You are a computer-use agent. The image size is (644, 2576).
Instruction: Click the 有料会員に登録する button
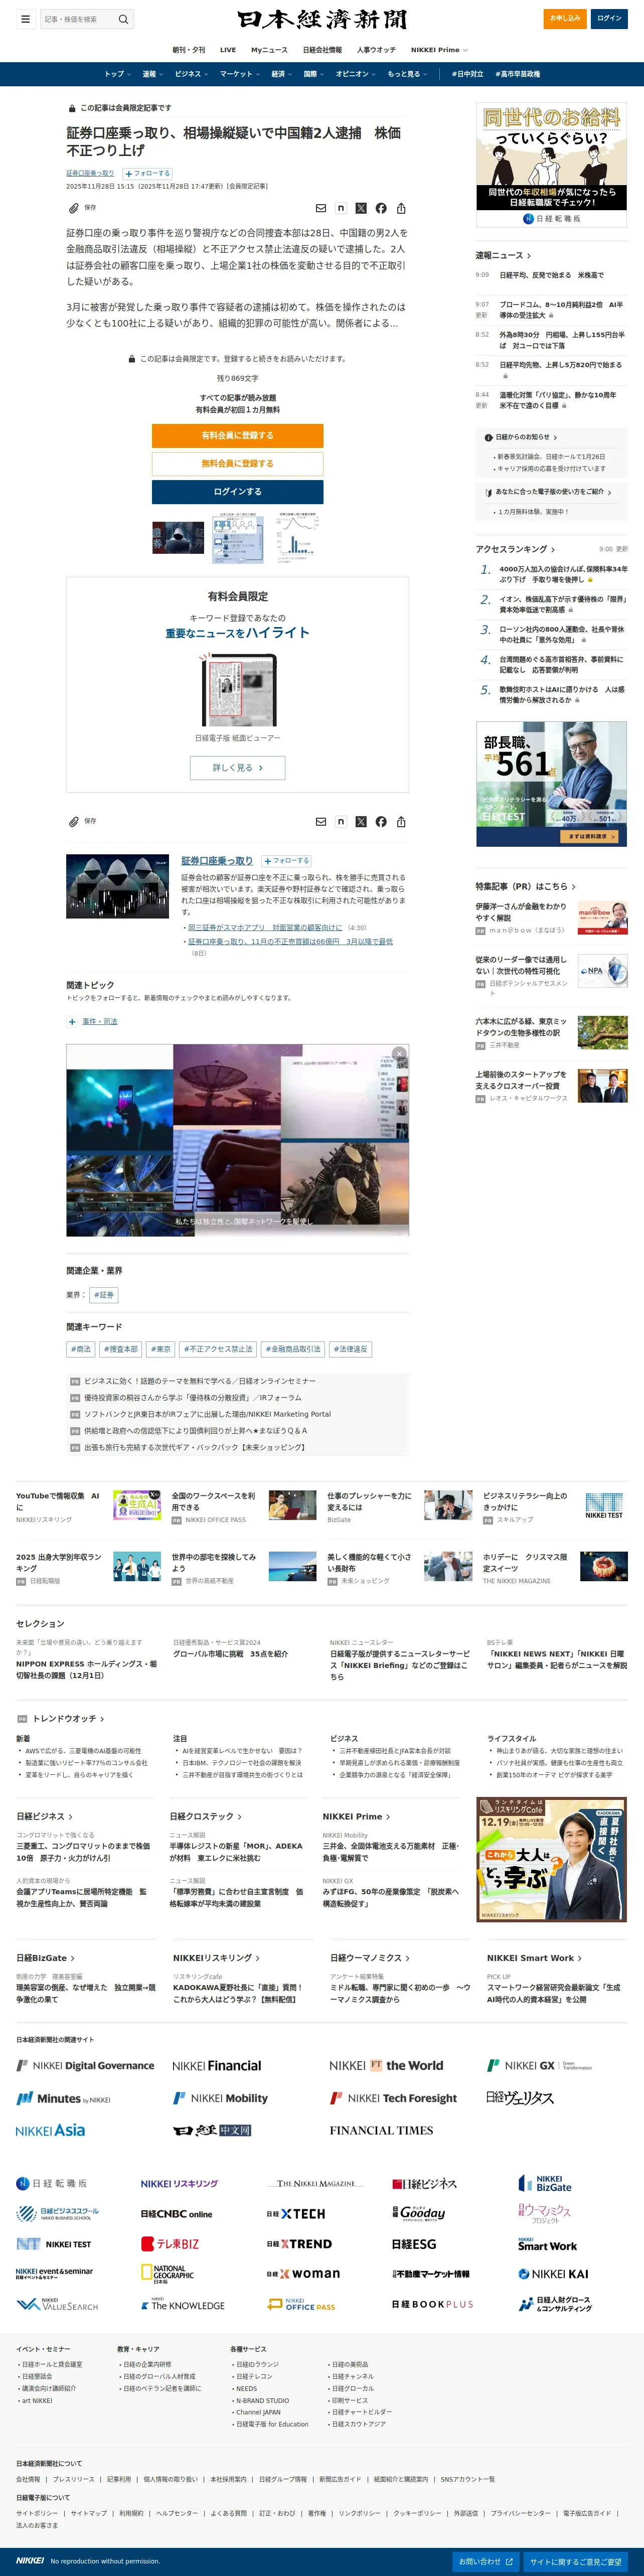click(237, 435)
